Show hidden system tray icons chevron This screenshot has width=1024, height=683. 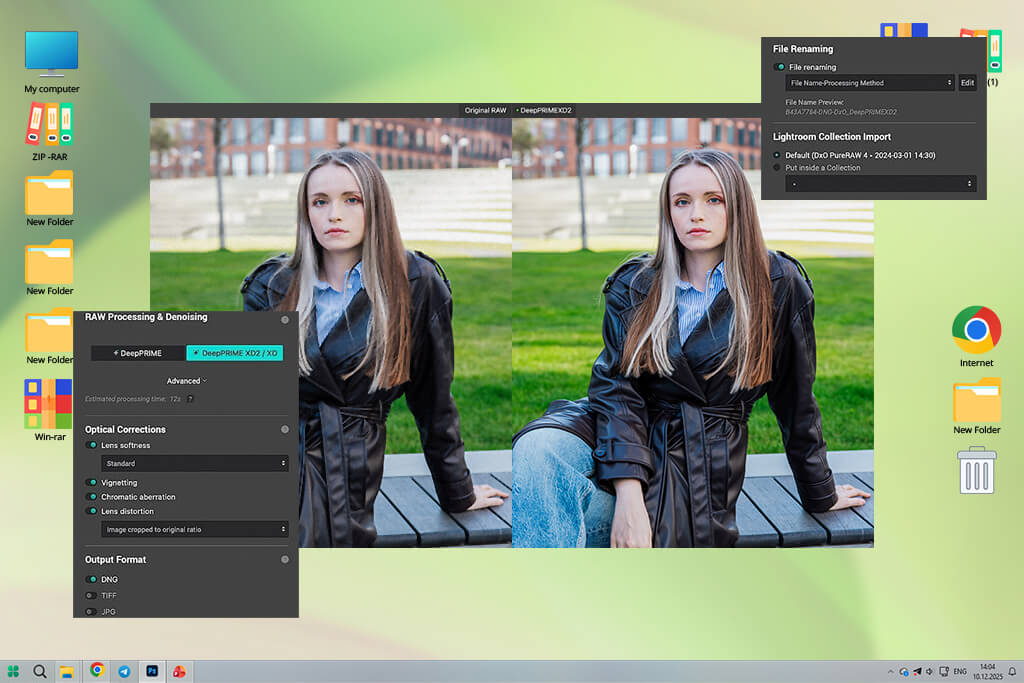pyautogui.click(x=890, y=671)
